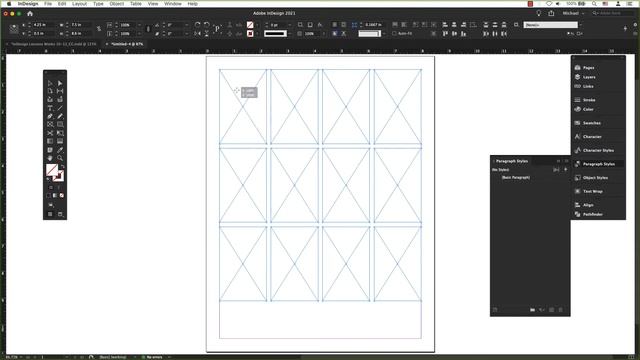Switch to the InDesign Lessons document tab
The image size is (640, 360).
(53, 44)
